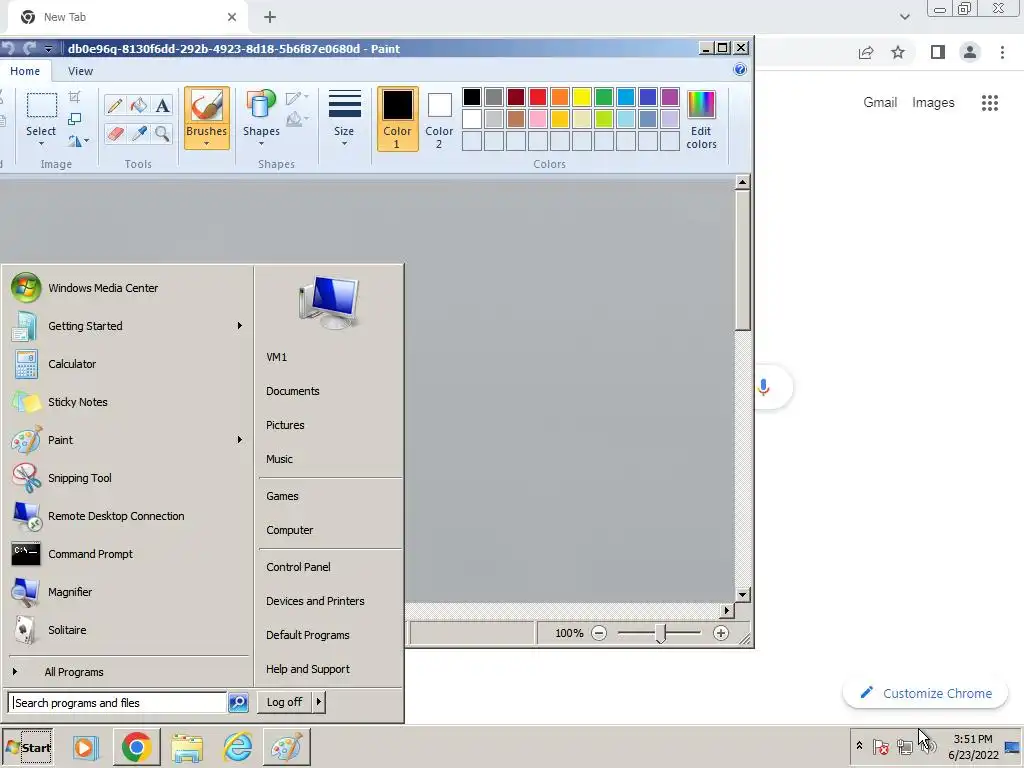Pick the yellow color swatch in Paint

pyautogui.click(x=581, y=97)
